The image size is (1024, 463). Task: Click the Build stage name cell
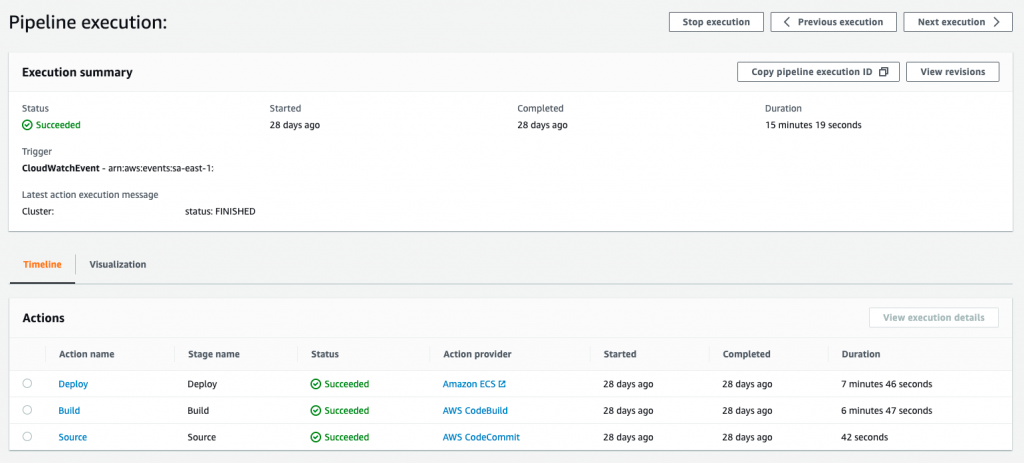pos(199,411)
